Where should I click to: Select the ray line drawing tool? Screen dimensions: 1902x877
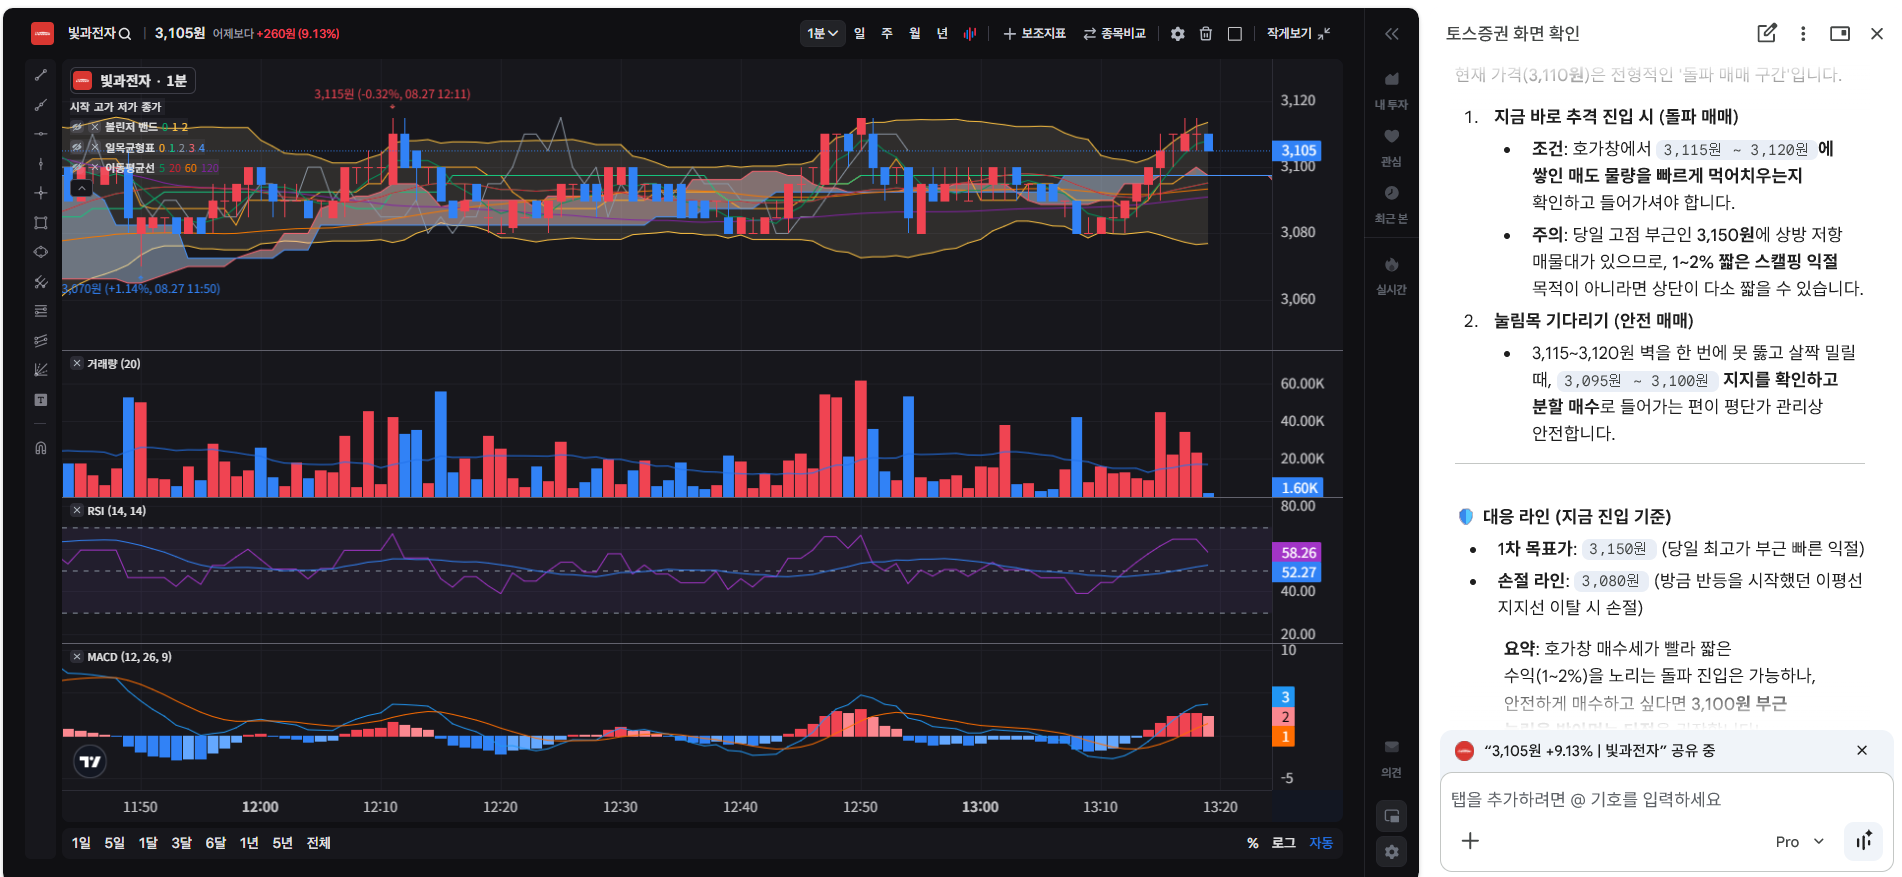[41, 105]
